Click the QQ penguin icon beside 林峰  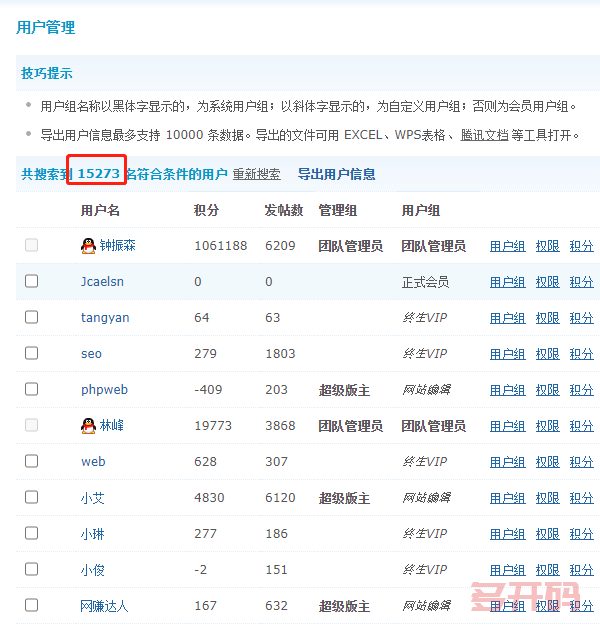point(88,426)
